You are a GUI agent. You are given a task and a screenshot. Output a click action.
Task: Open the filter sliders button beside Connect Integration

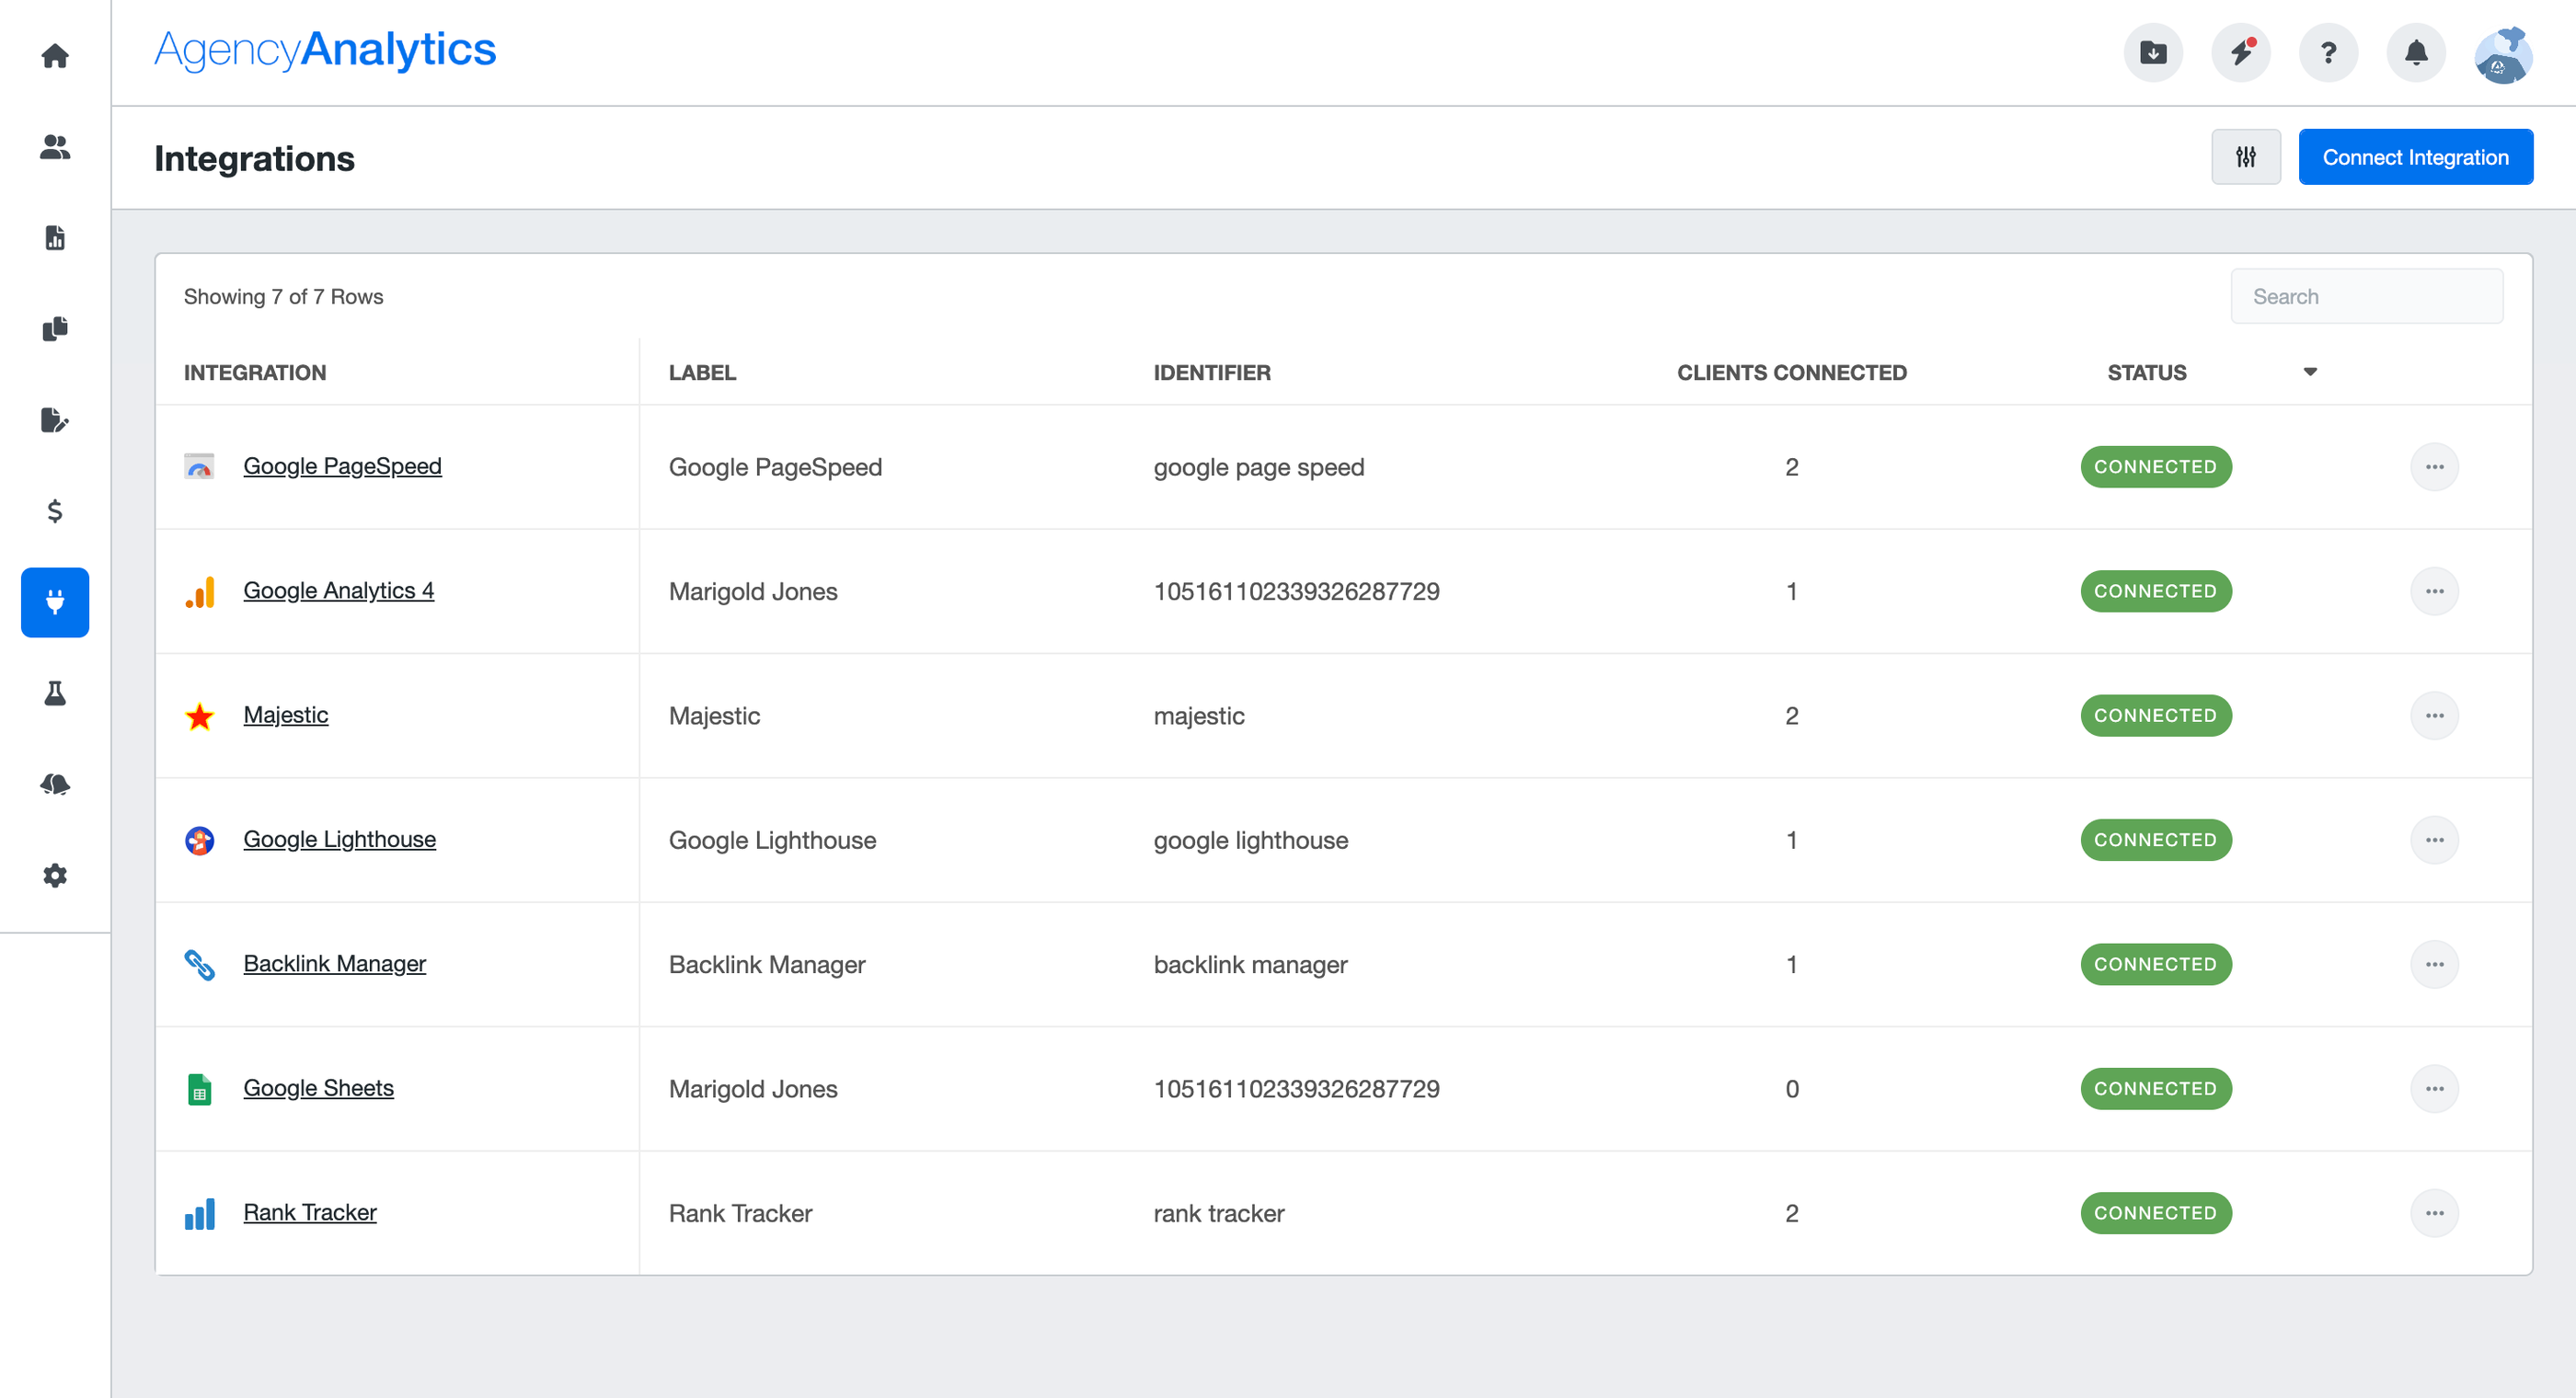tap(2246, 156)
